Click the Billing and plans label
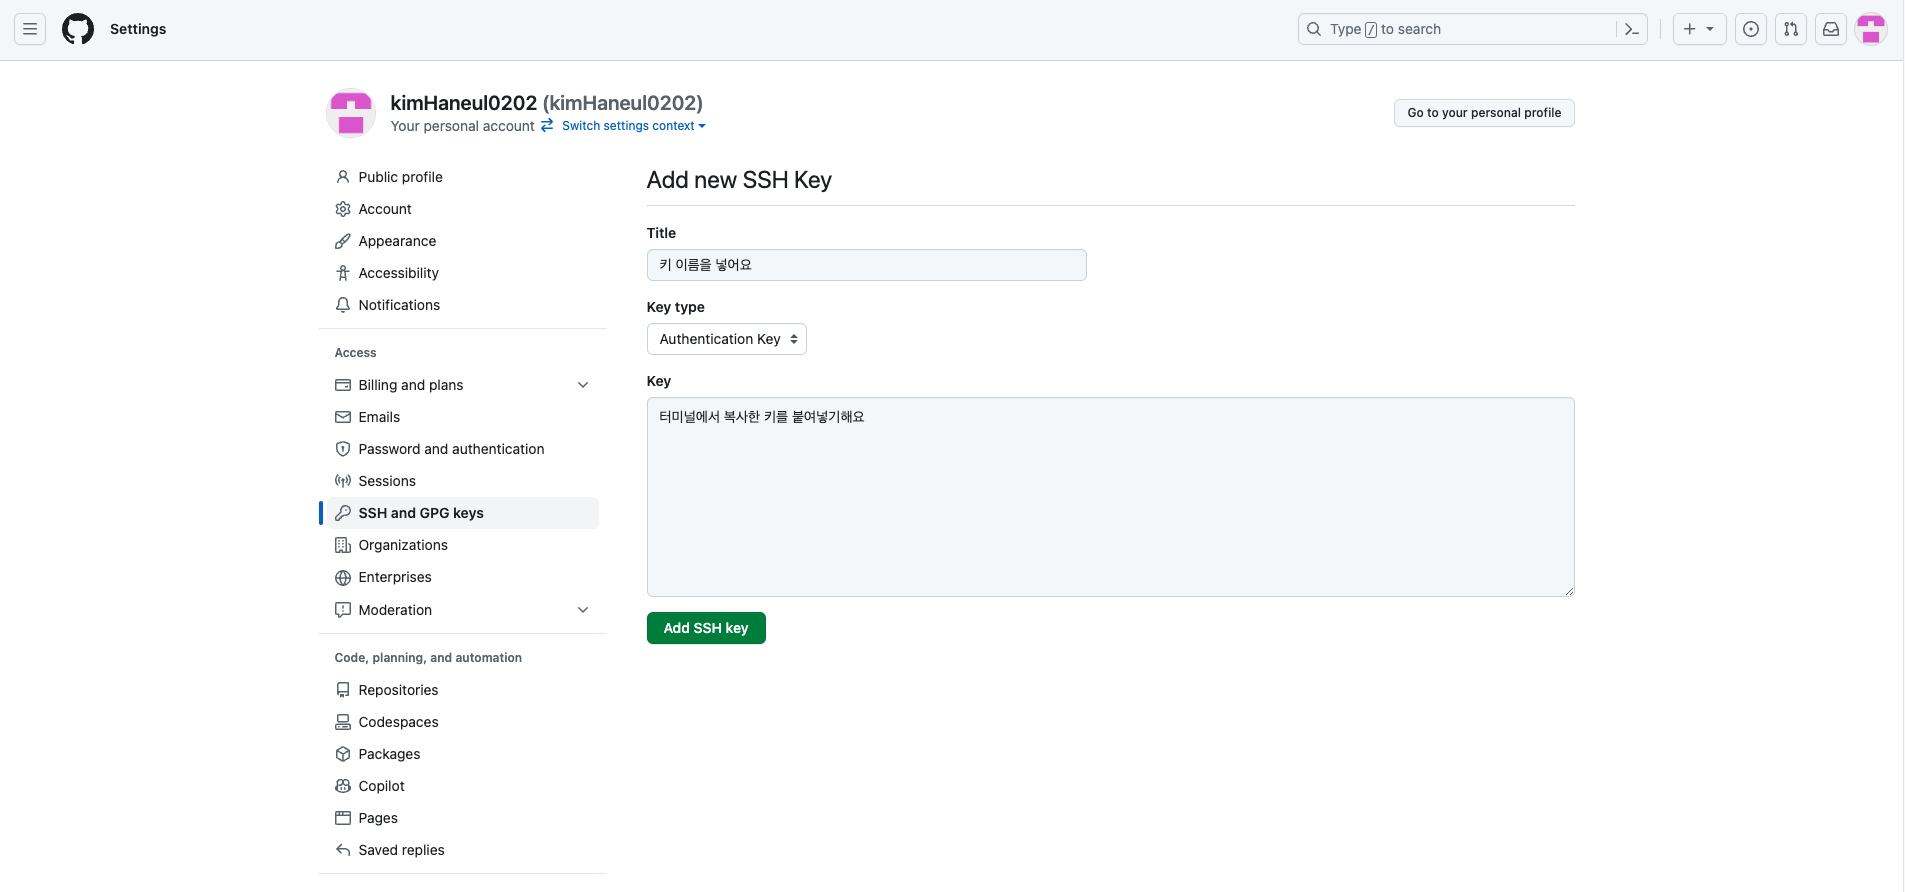 click(x=411, y=385)
